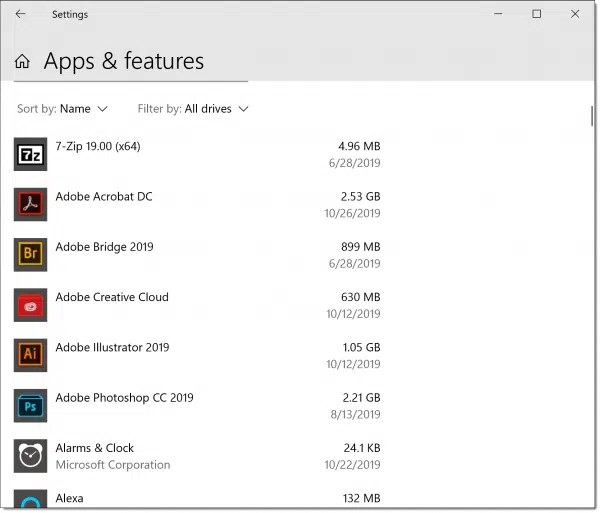This screenshot has height=513, width=600.
Task: Click the Alexa app icon
Action: pos(31,499)
